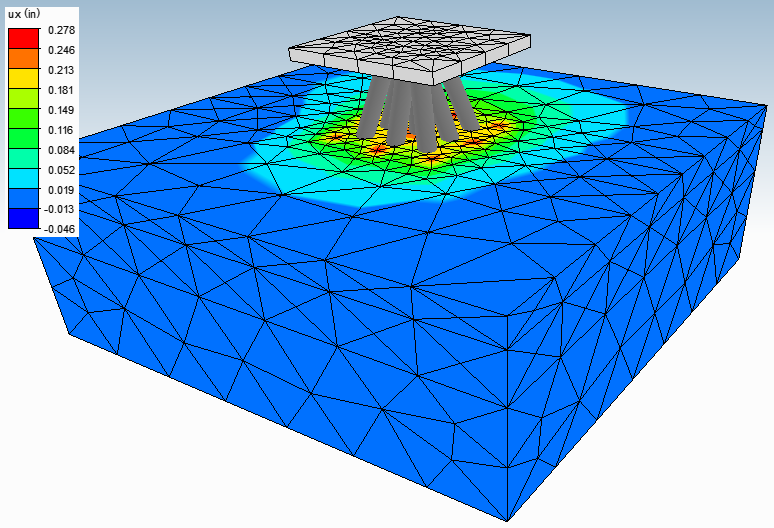Pick the green swatch between 0.084 and 0.116
774x528 pixels.
[x=23, y=138]
